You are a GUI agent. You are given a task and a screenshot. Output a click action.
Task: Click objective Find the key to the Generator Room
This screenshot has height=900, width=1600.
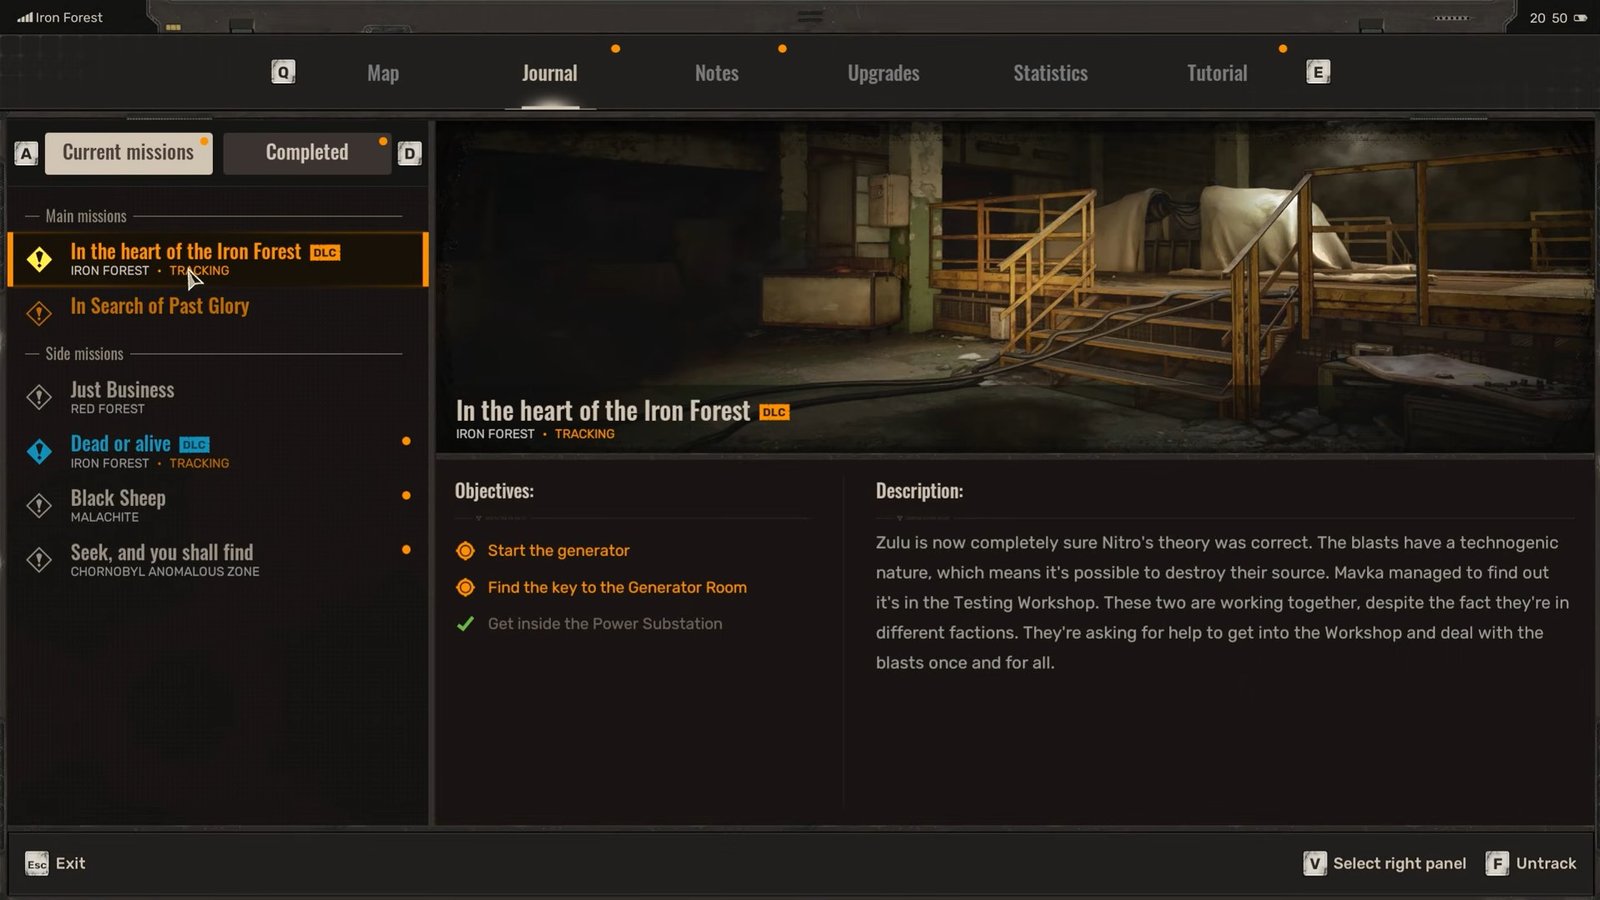[617, 587]
